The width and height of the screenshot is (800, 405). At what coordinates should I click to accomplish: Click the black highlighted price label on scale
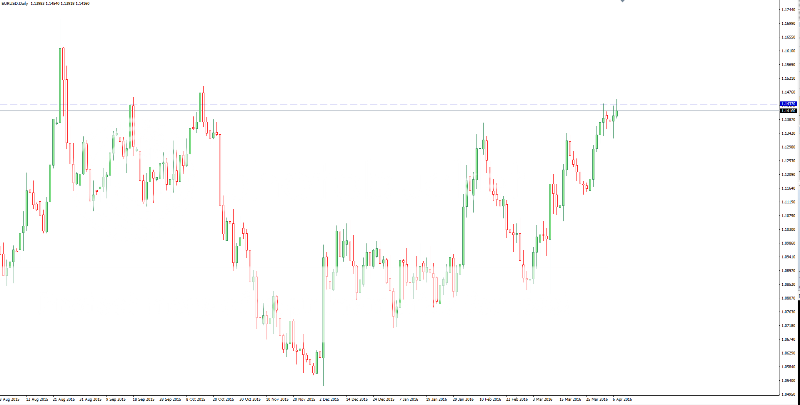point(789,110)
